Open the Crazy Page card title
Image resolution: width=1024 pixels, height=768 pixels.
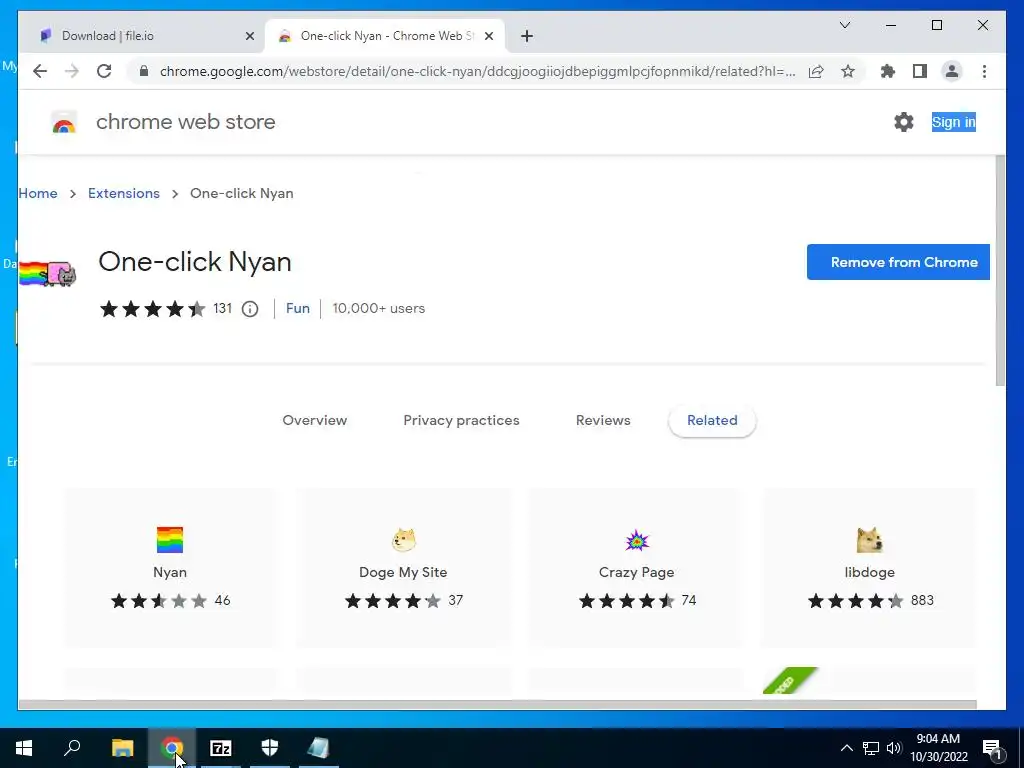tap(636, 572)
